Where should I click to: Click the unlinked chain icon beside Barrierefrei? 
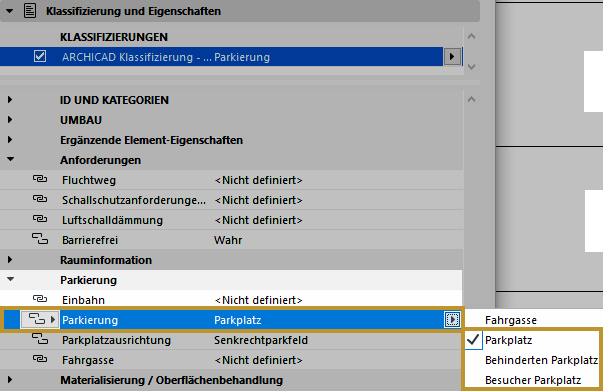(x=40, y=239)
